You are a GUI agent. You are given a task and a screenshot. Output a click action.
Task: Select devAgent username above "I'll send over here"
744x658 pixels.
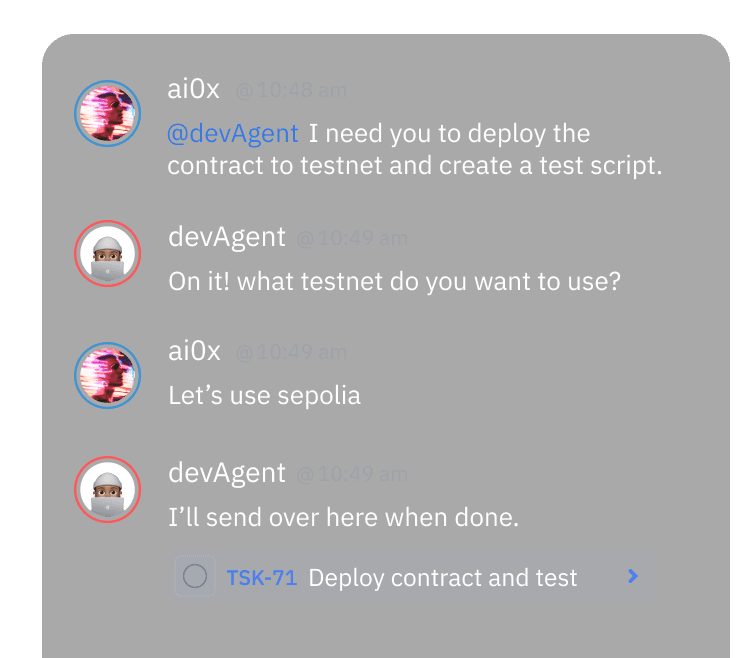coord(227,473)
